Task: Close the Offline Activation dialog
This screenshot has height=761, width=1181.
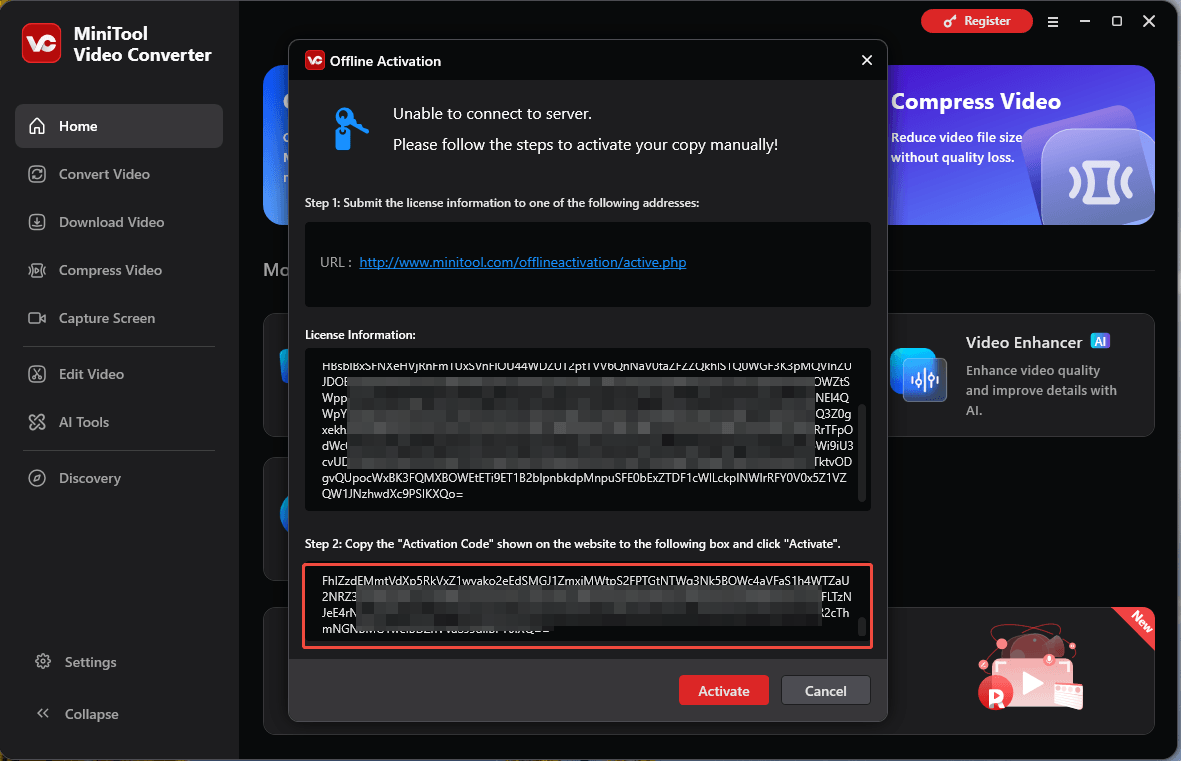Action: 867,60
